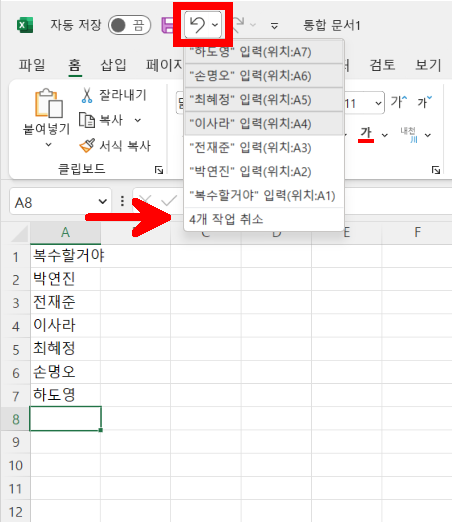The image size is (452, 522).
Task: Click the formula bar confirm checkmark icon
Action: point(169,201)
